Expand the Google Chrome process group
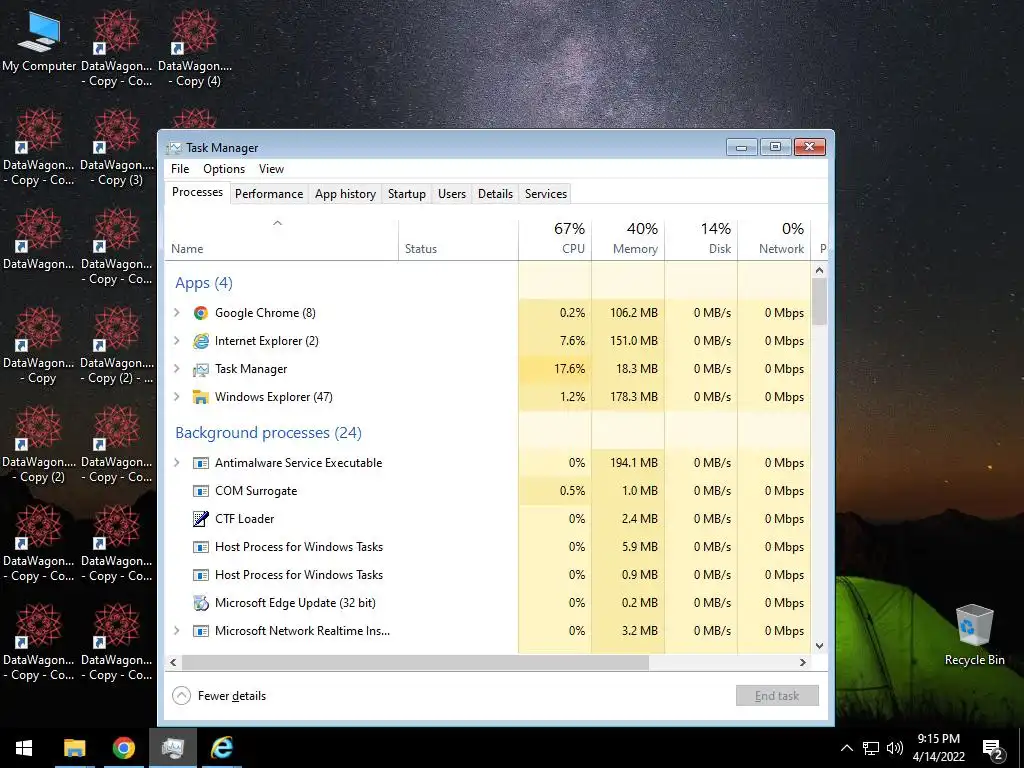Image resolution: width=1024 pixels, height=768 pixels. click(x=176, y=313)
